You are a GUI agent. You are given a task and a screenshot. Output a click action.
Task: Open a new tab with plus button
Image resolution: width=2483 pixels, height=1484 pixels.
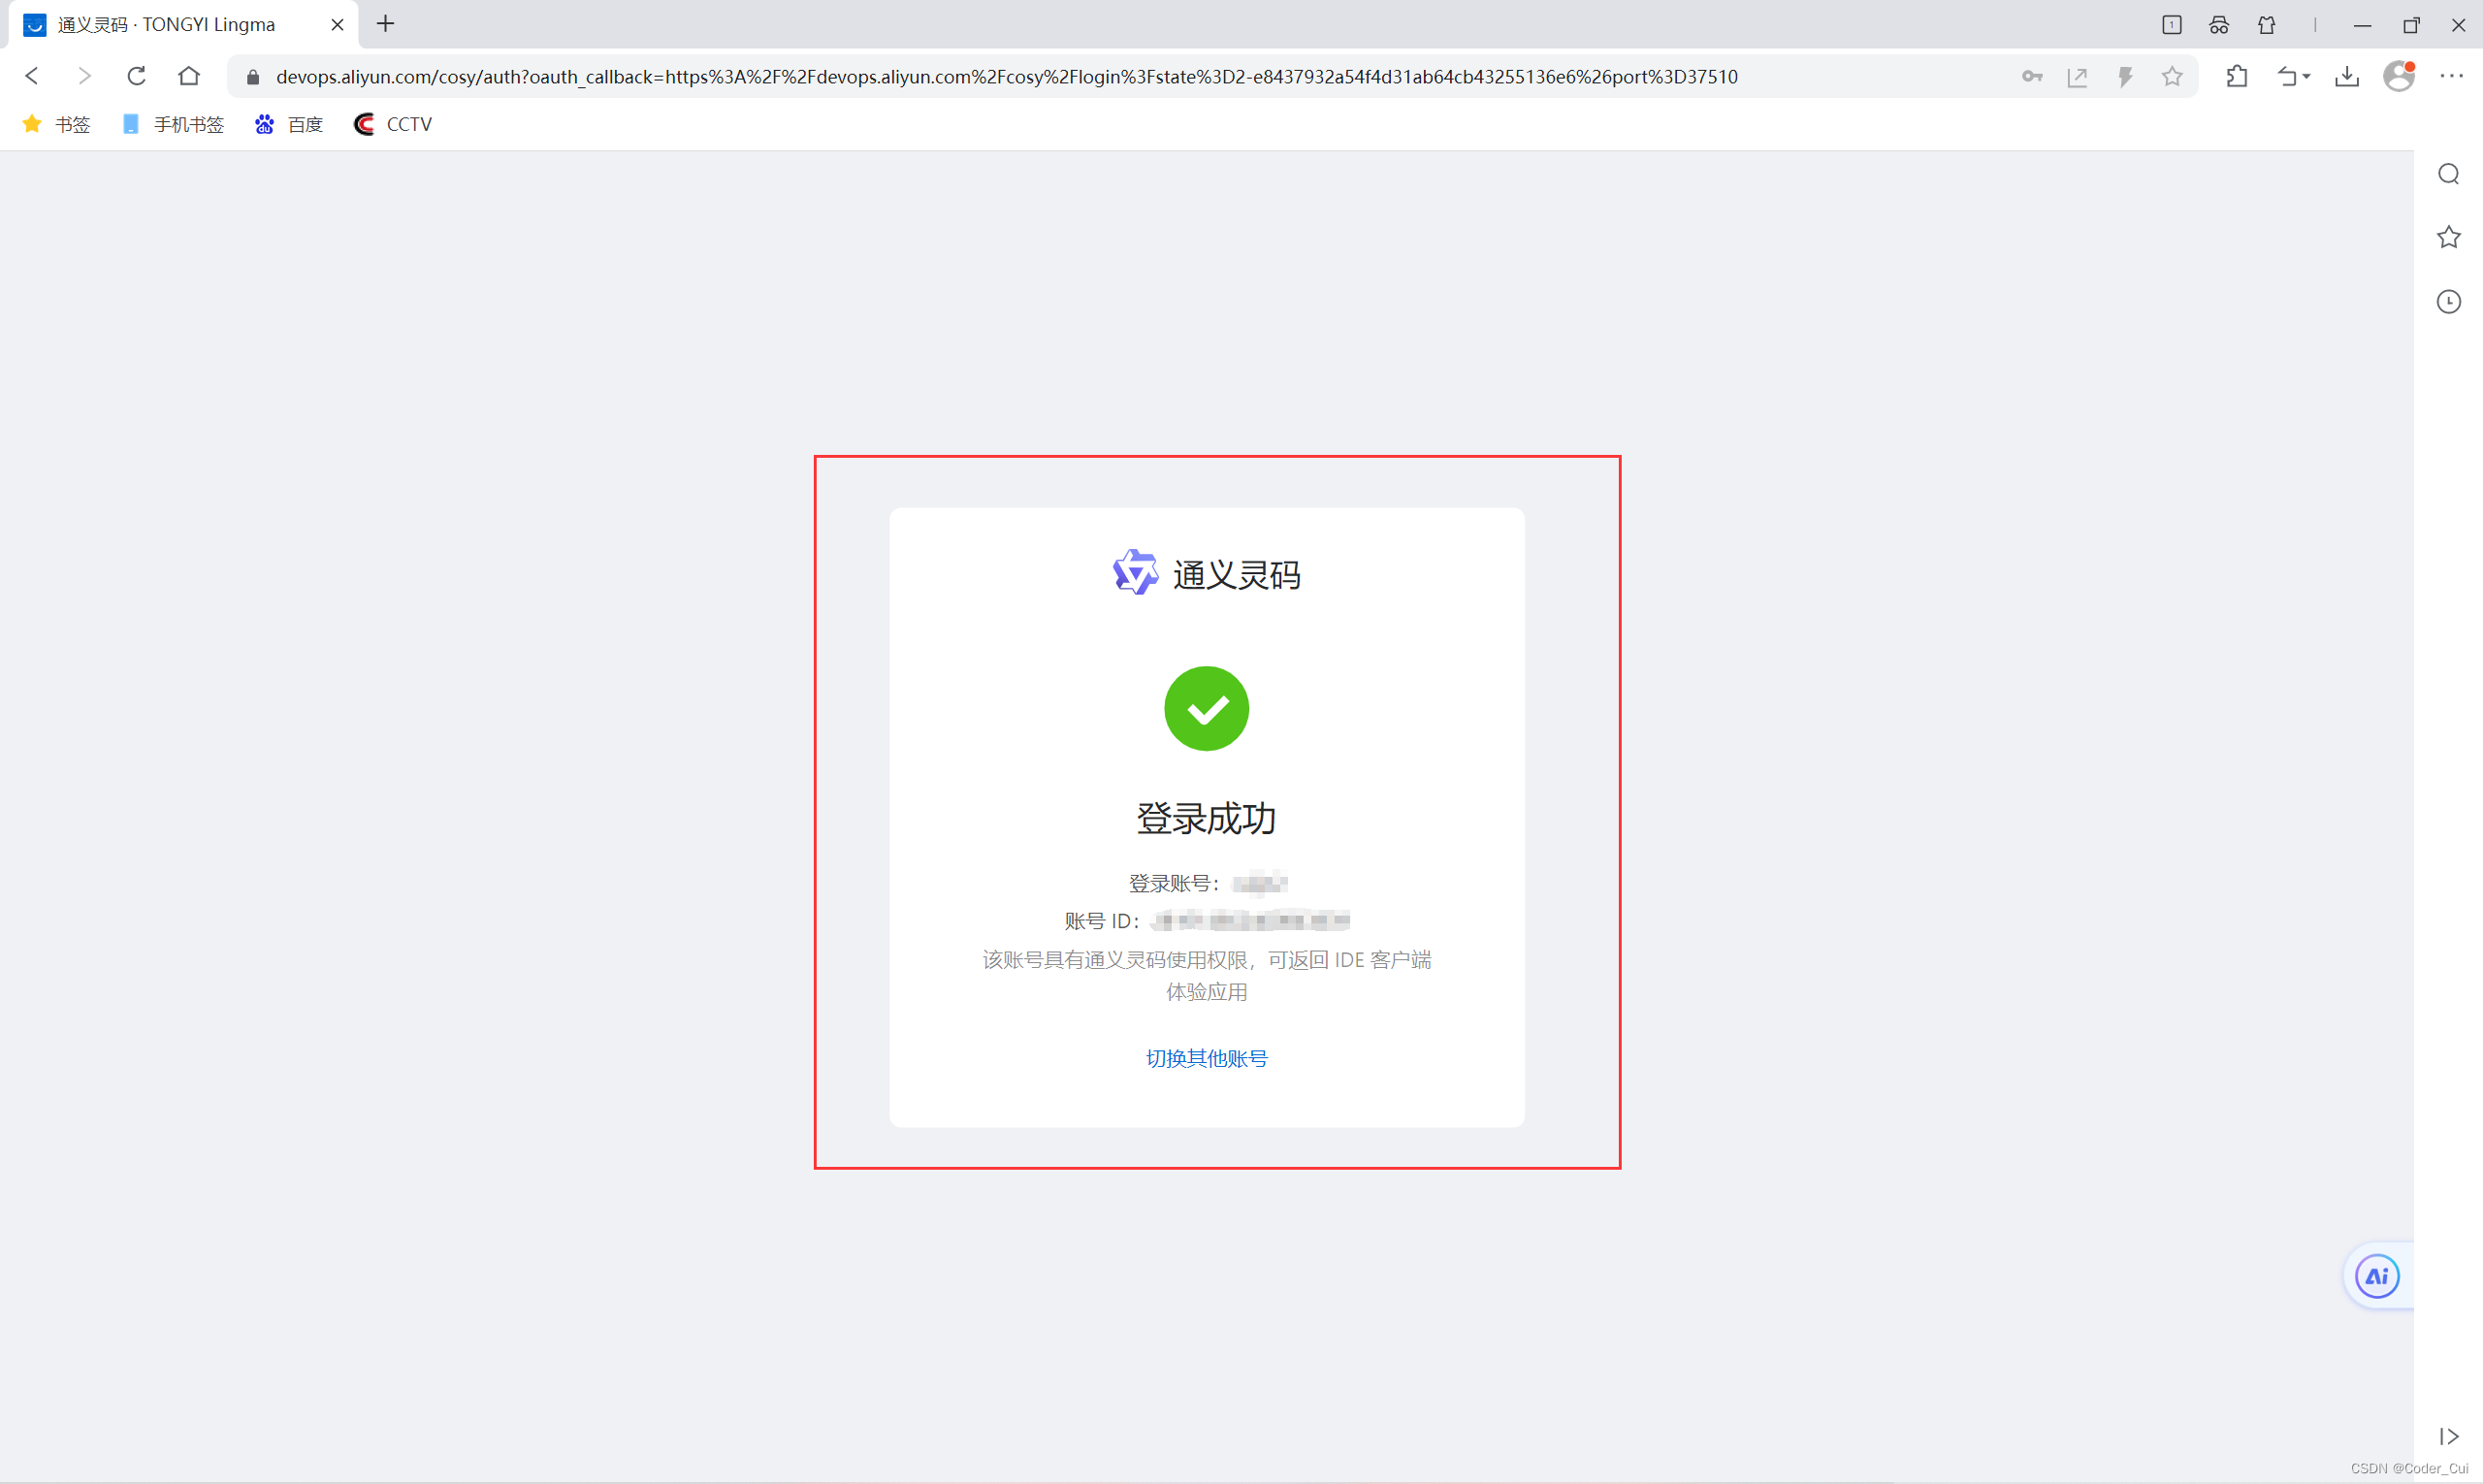(x=385, y=24)
